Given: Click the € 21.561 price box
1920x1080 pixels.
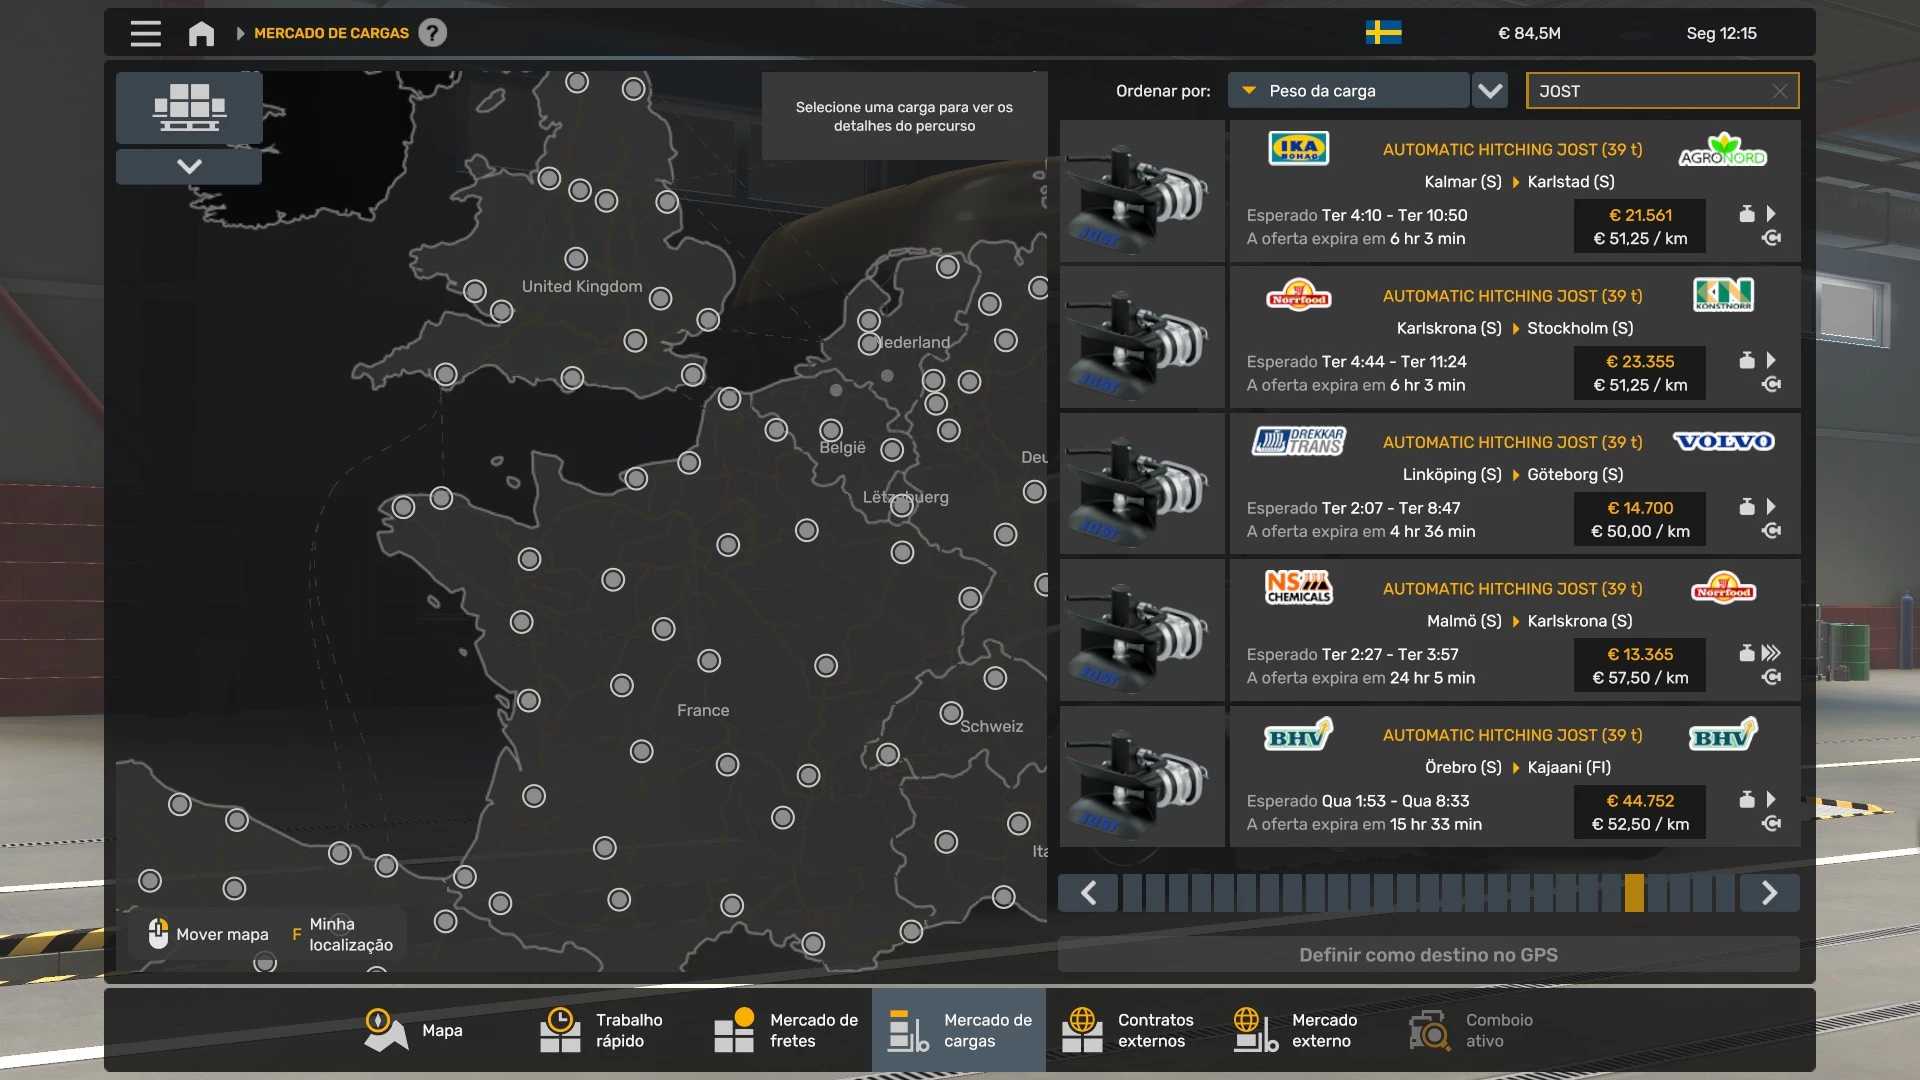Looking at the screenshot, I should click(x=1640, y=227).
